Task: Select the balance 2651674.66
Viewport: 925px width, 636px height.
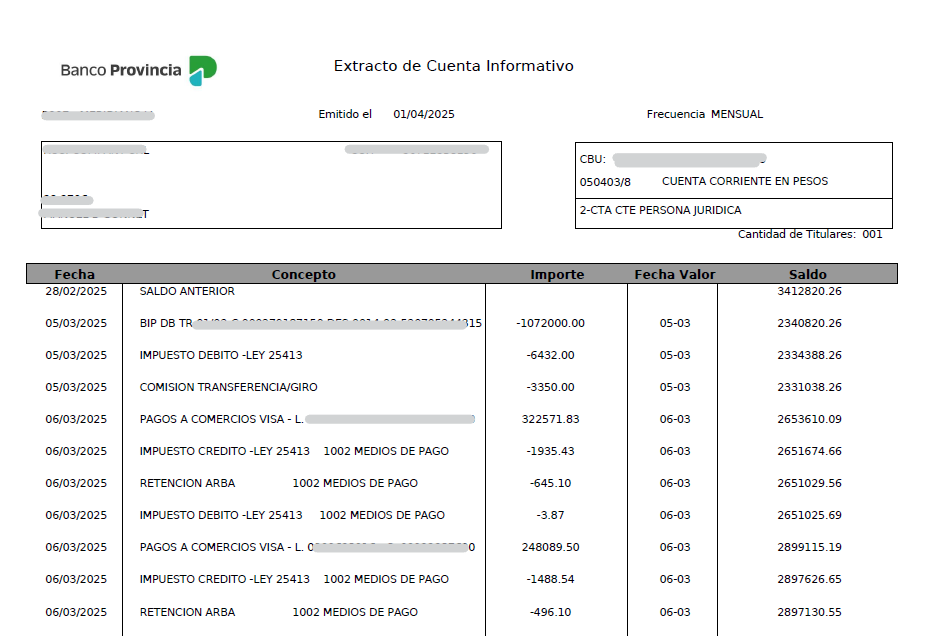Action: [809, 451]
